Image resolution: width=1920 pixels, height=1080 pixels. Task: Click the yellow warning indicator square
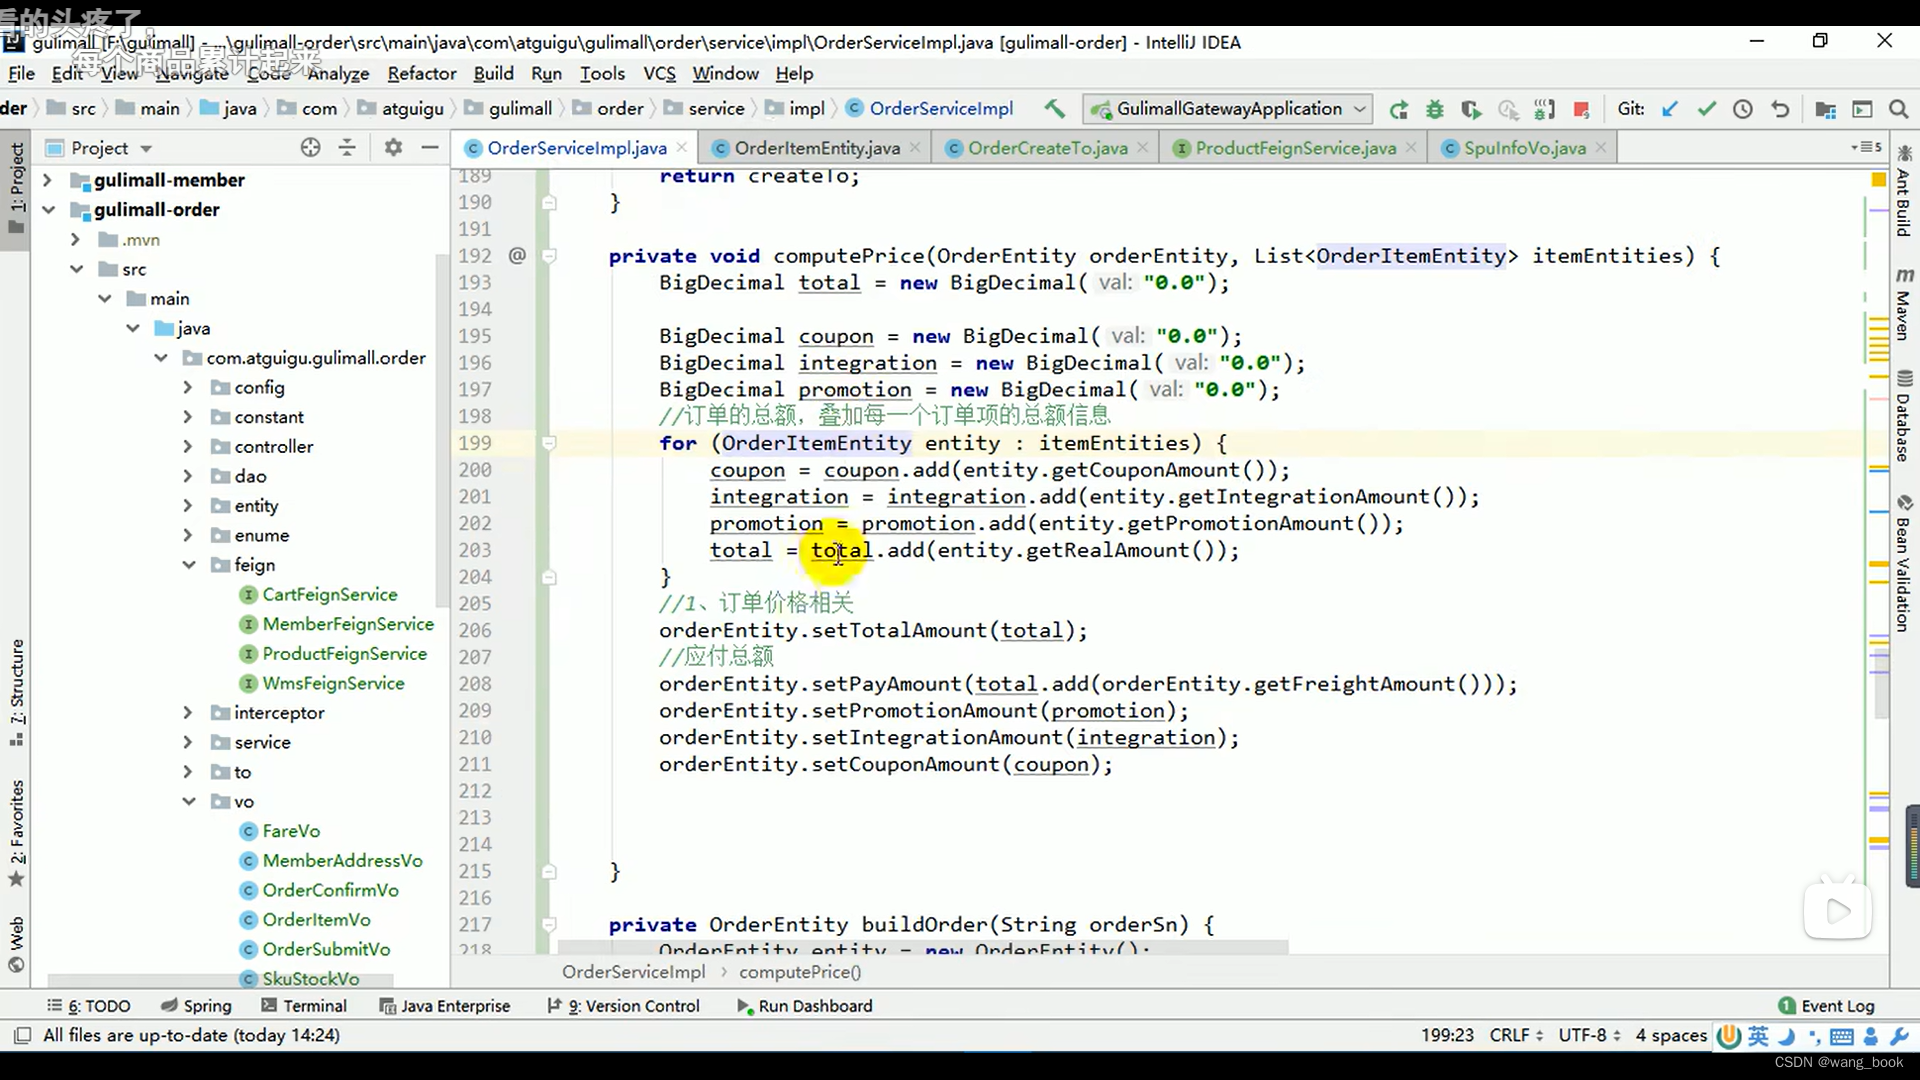pos(1878,179)
